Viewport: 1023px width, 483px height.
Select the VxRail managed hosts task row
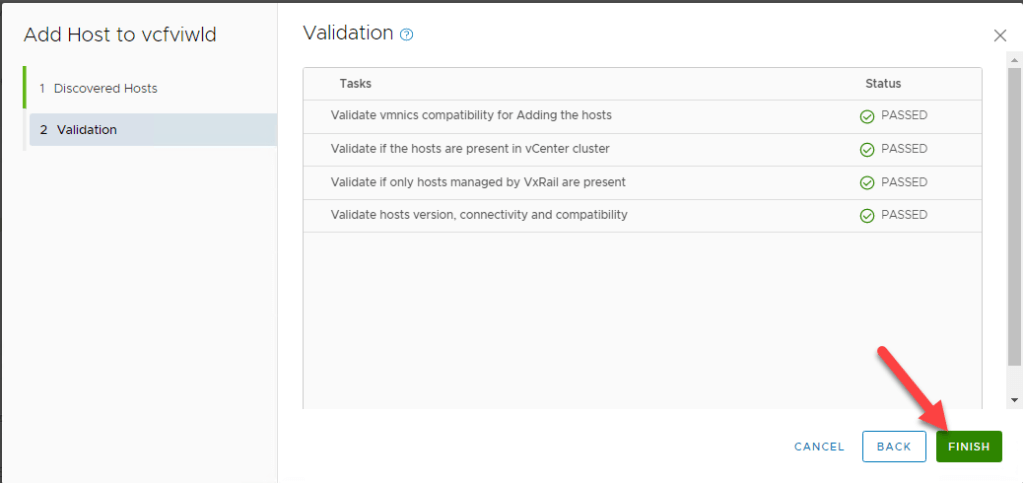pyautogui.click(x=478, y=182)
